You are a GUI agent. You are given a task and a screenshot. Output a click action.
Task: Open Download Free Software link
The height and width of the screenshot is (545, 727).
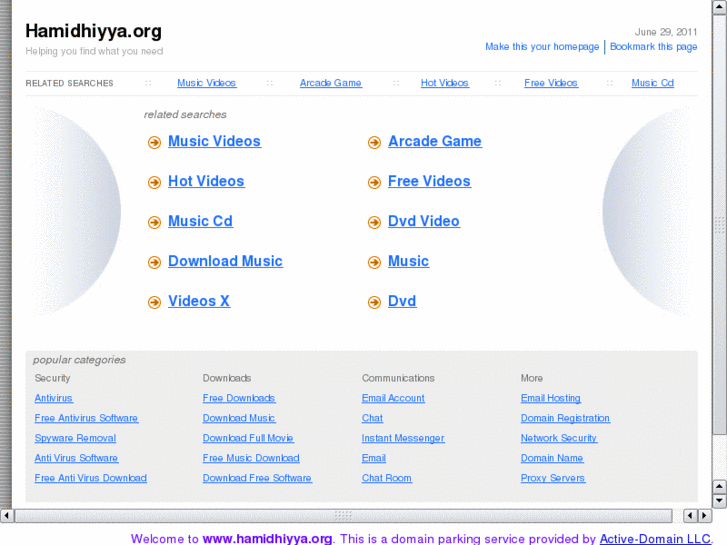257,478
